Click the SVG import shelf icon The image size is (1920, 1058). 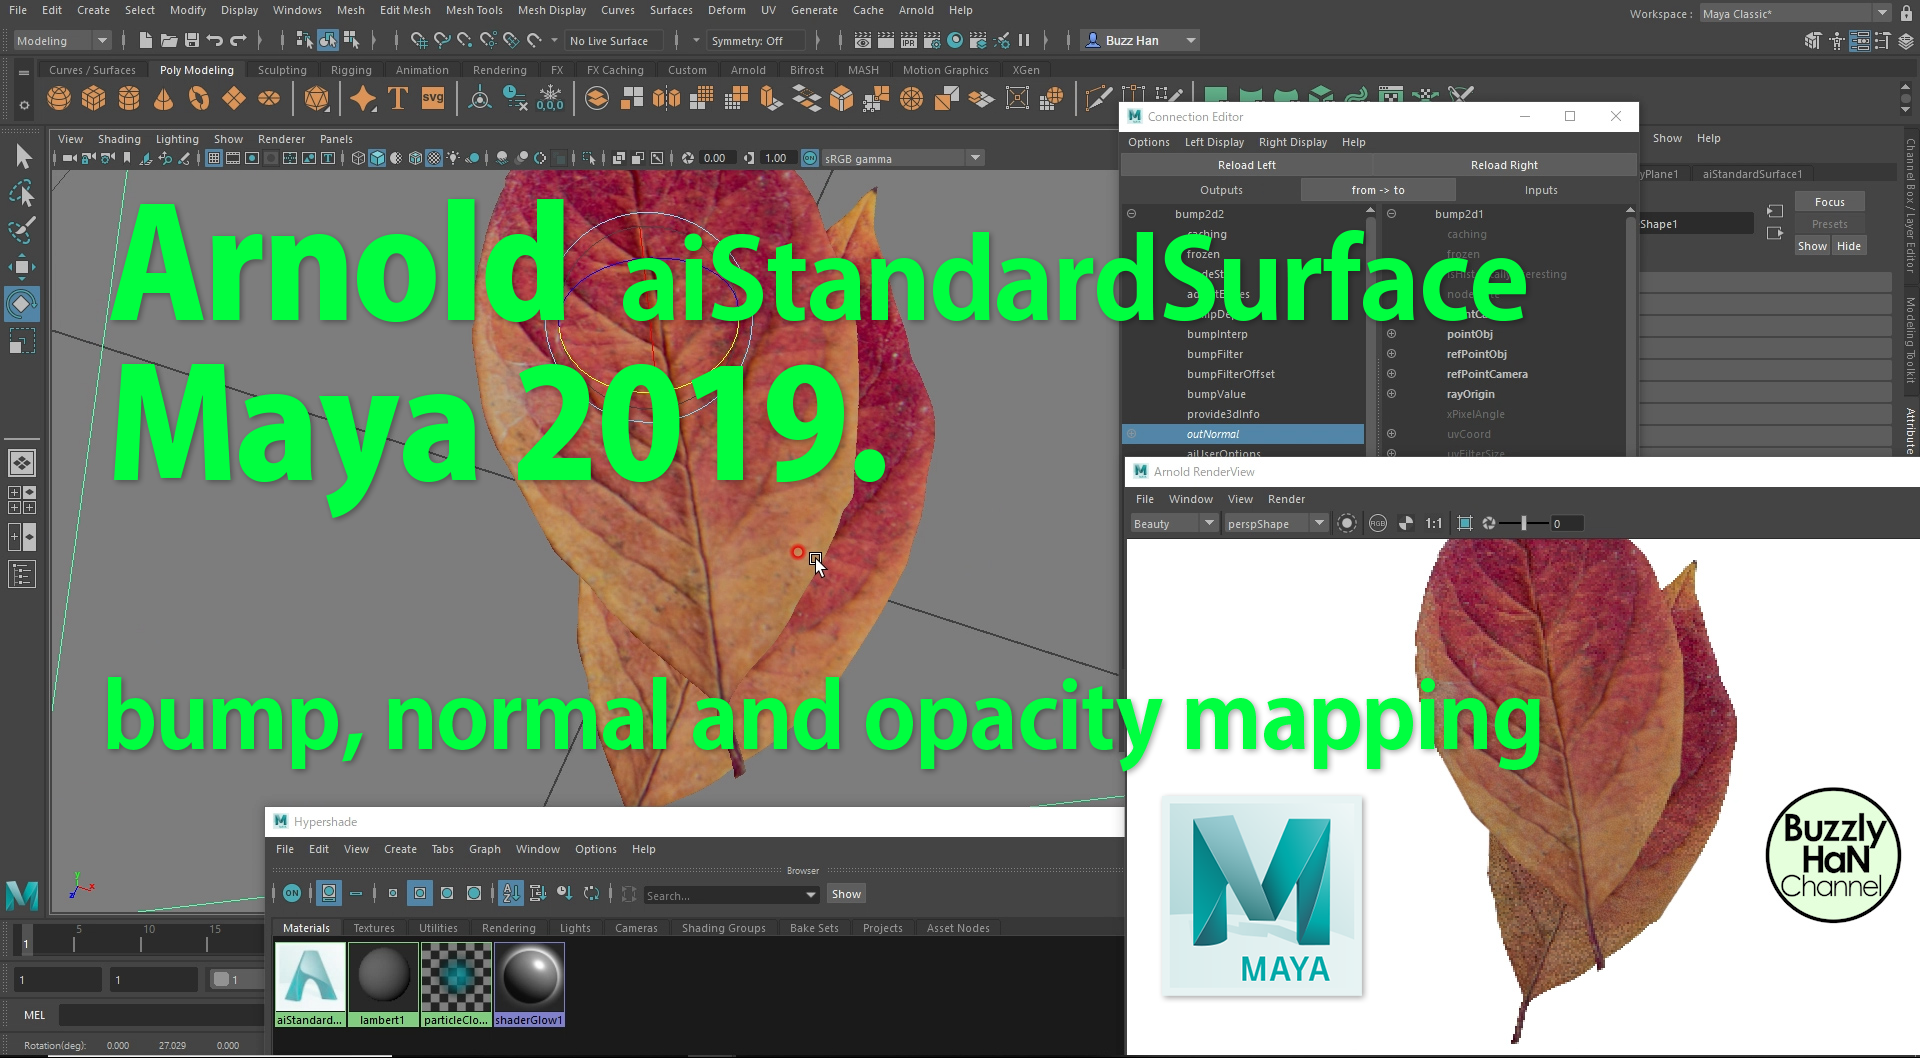tap(433, 98)
